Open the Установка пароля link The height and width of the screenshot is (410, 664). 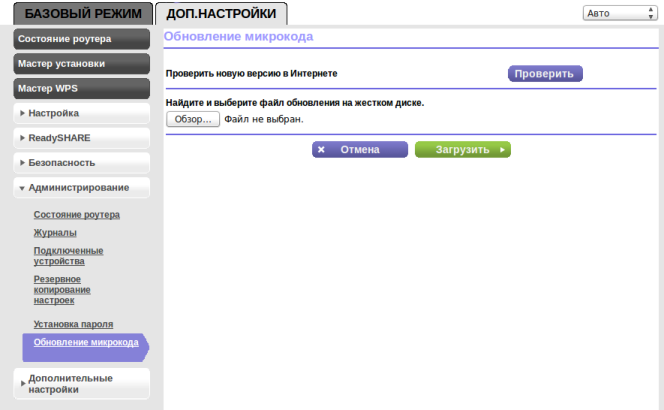tap(73, 324)
